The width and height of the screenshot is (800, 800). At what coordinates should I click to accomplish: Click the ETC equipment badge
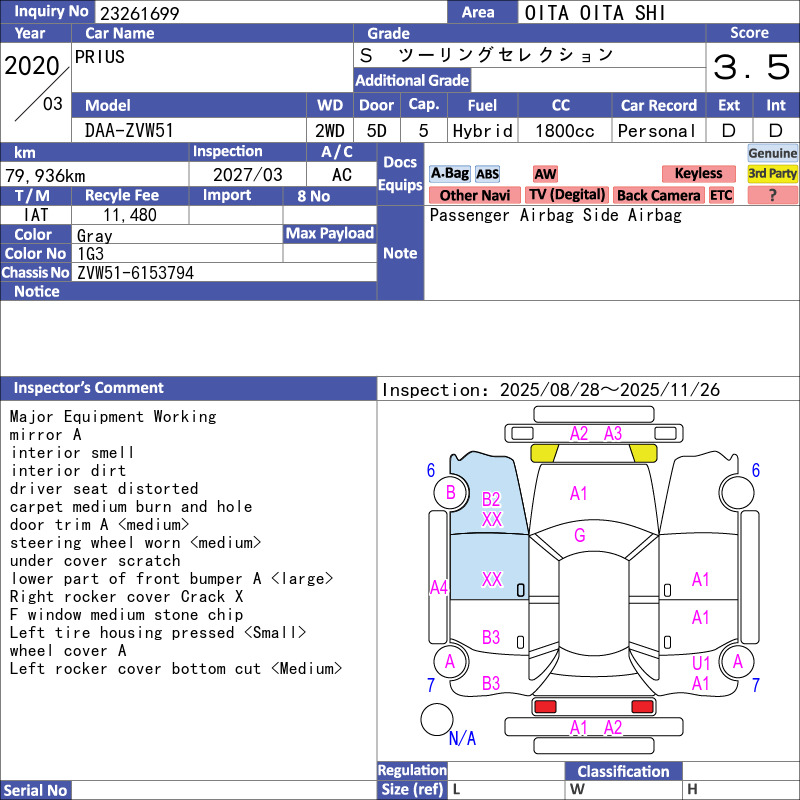coord(721,195)
